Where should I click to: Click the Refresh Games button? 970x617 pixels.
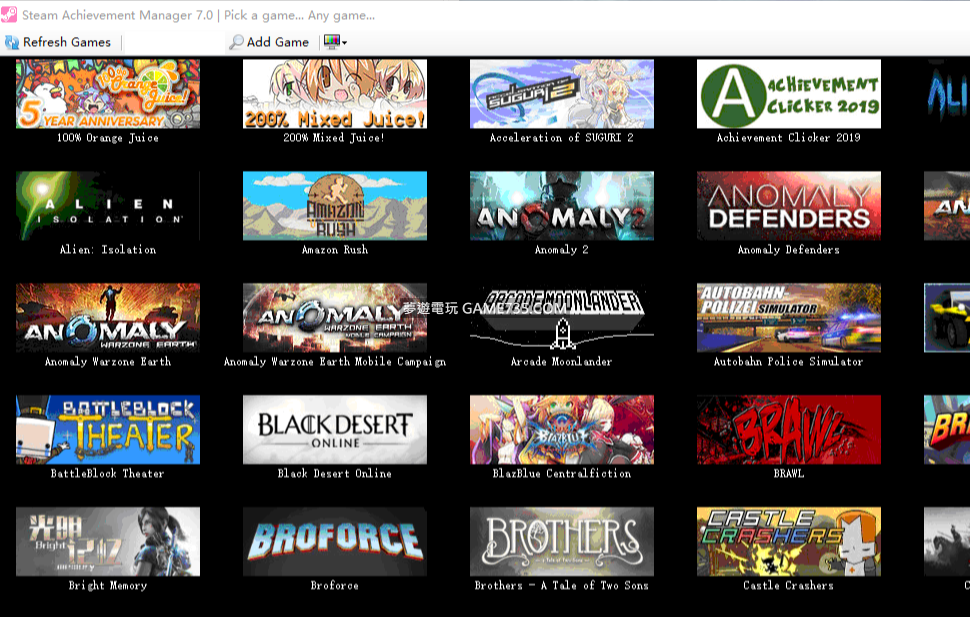(58, 42)
